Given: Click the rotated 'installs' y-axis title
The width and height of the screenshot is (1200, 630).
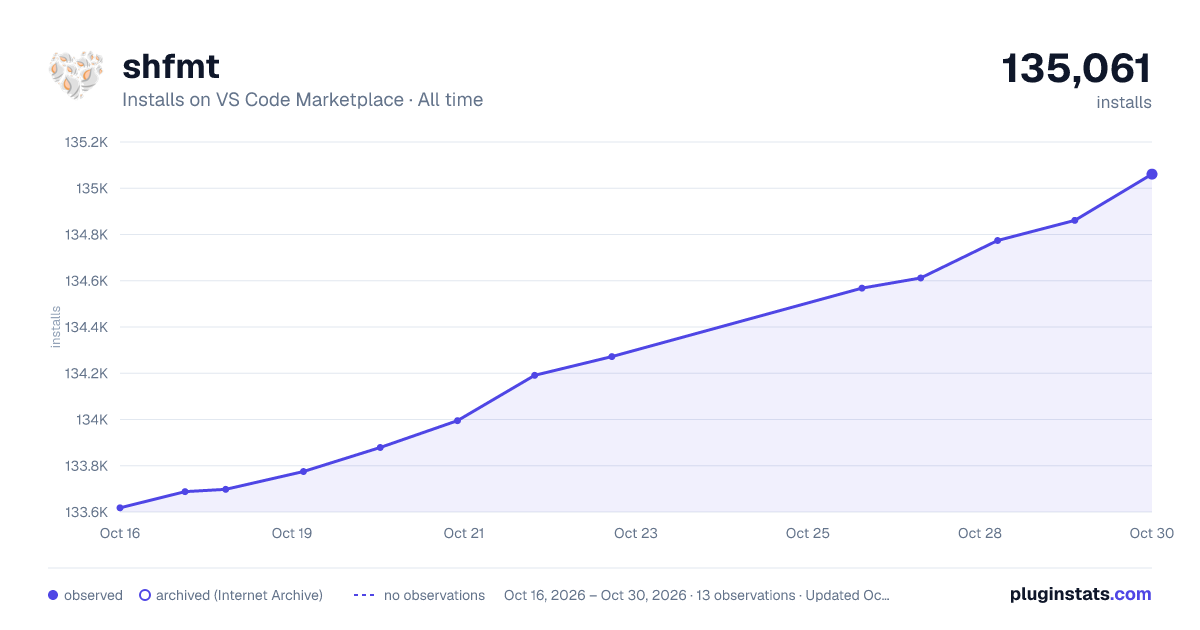Looking at the screenshot, I should [56, 327].
